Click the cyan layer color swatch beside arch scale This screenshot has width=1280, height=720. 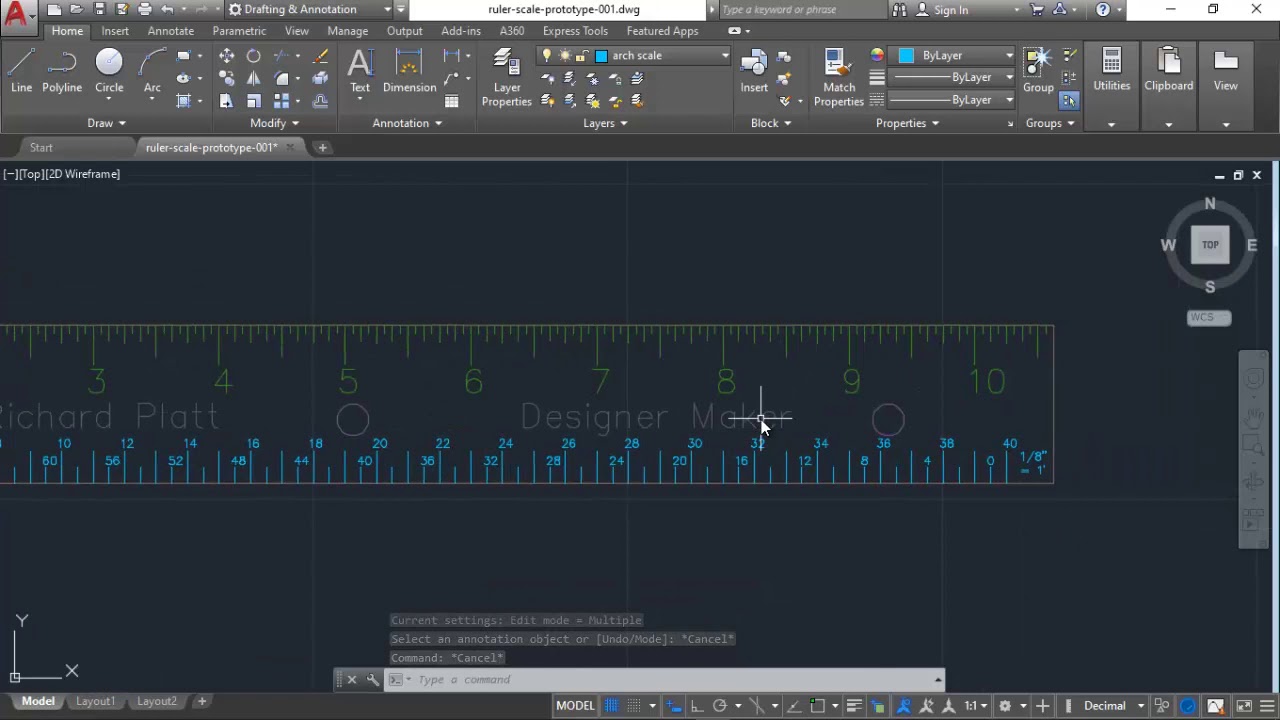tap(601, 56)
